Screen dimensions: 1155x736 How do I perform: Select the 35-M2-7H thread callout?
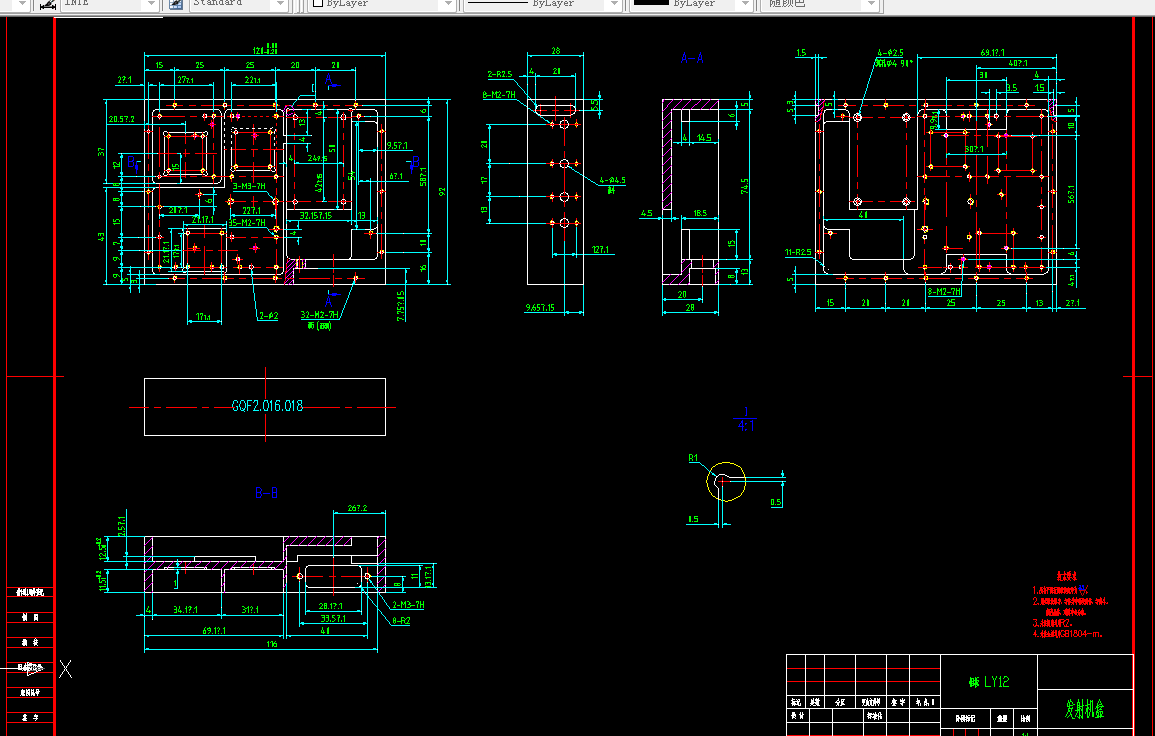point(247,222)
